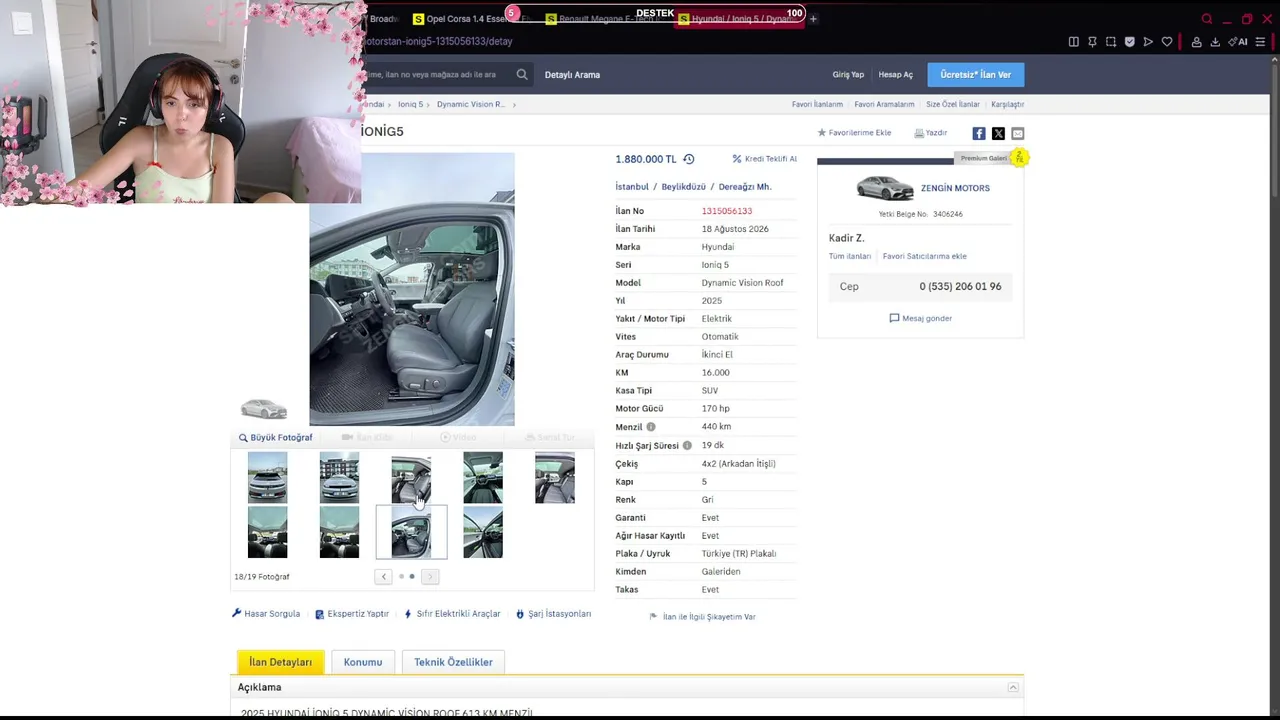This screenshot has height=720, width=1280.
Task: Go to previous thumbnail page arrow
Action: [383, 576]
